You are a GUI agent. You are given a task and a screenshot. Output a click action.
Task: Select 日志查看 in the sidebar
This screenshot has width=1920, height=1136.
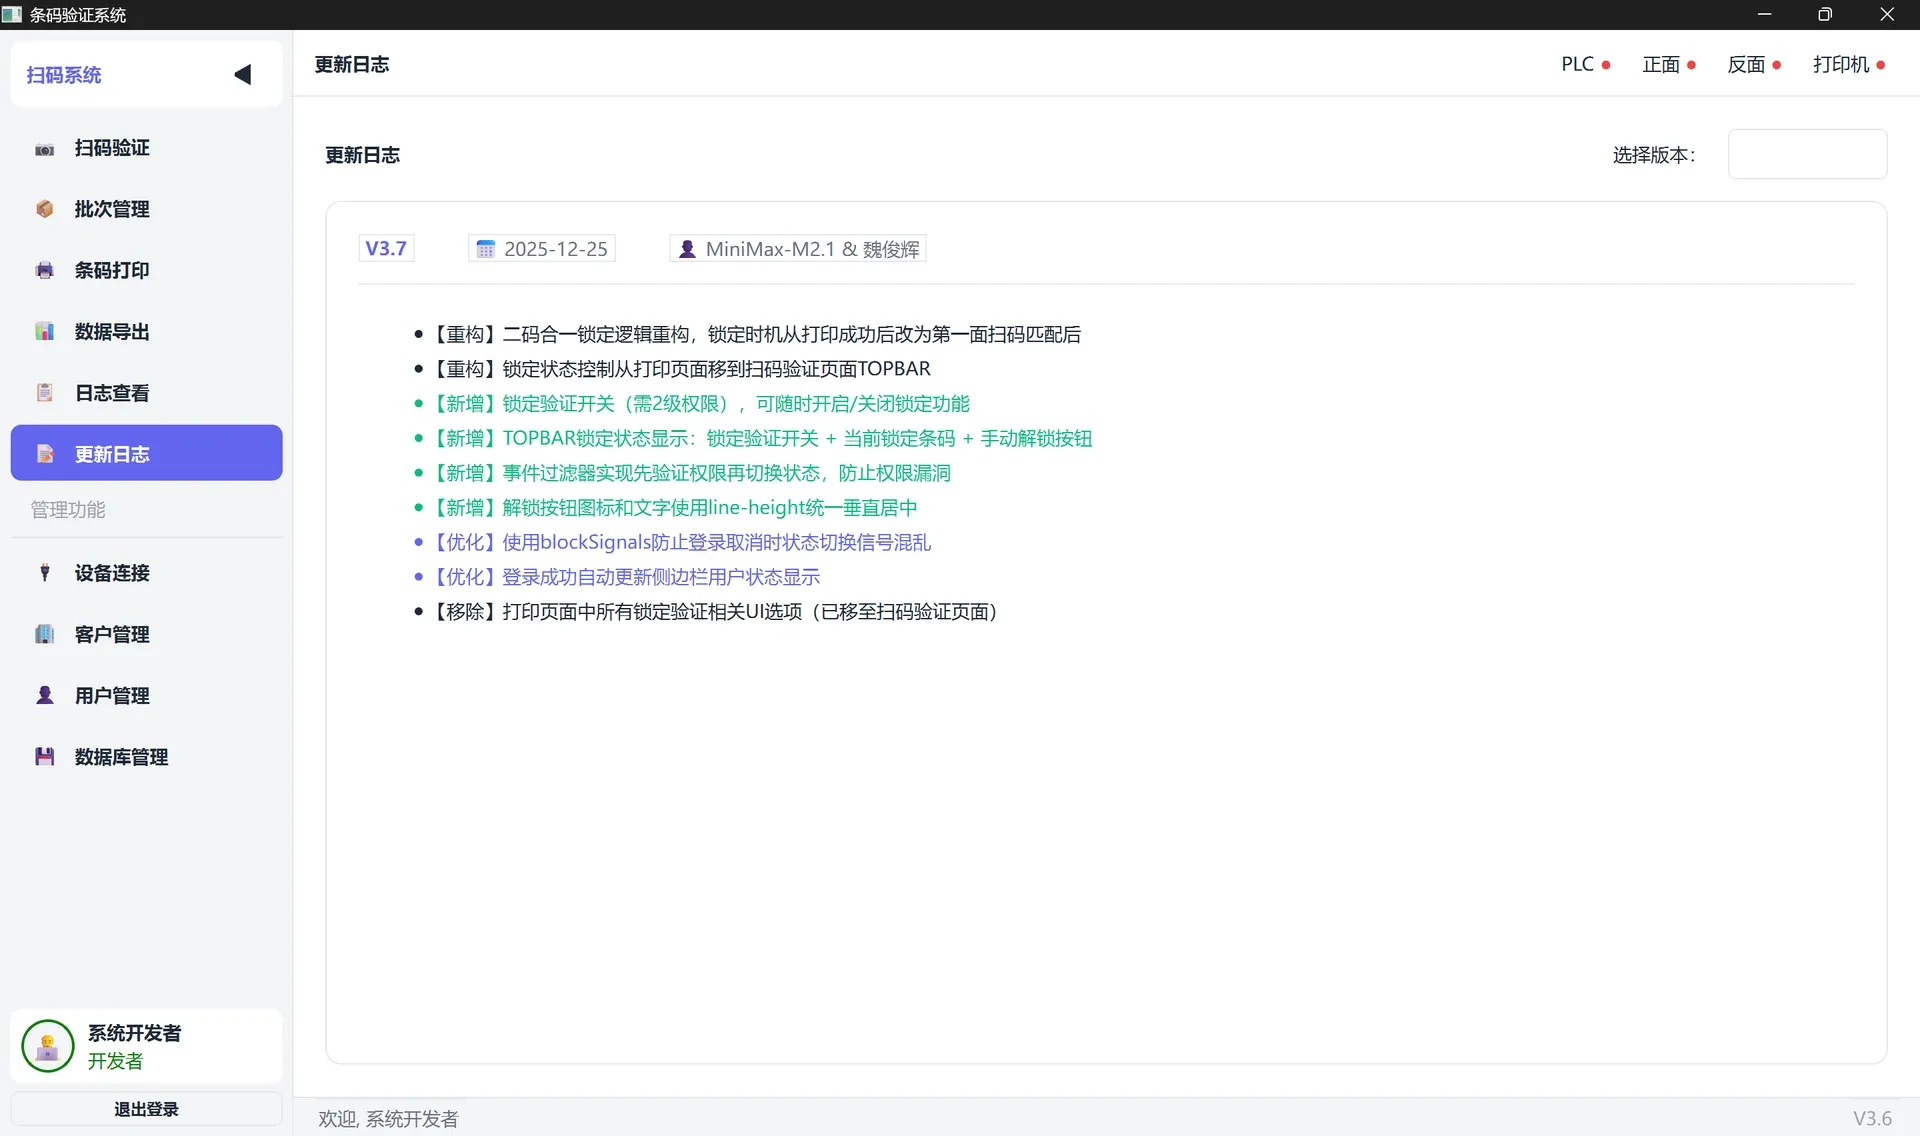click(146, 393)
